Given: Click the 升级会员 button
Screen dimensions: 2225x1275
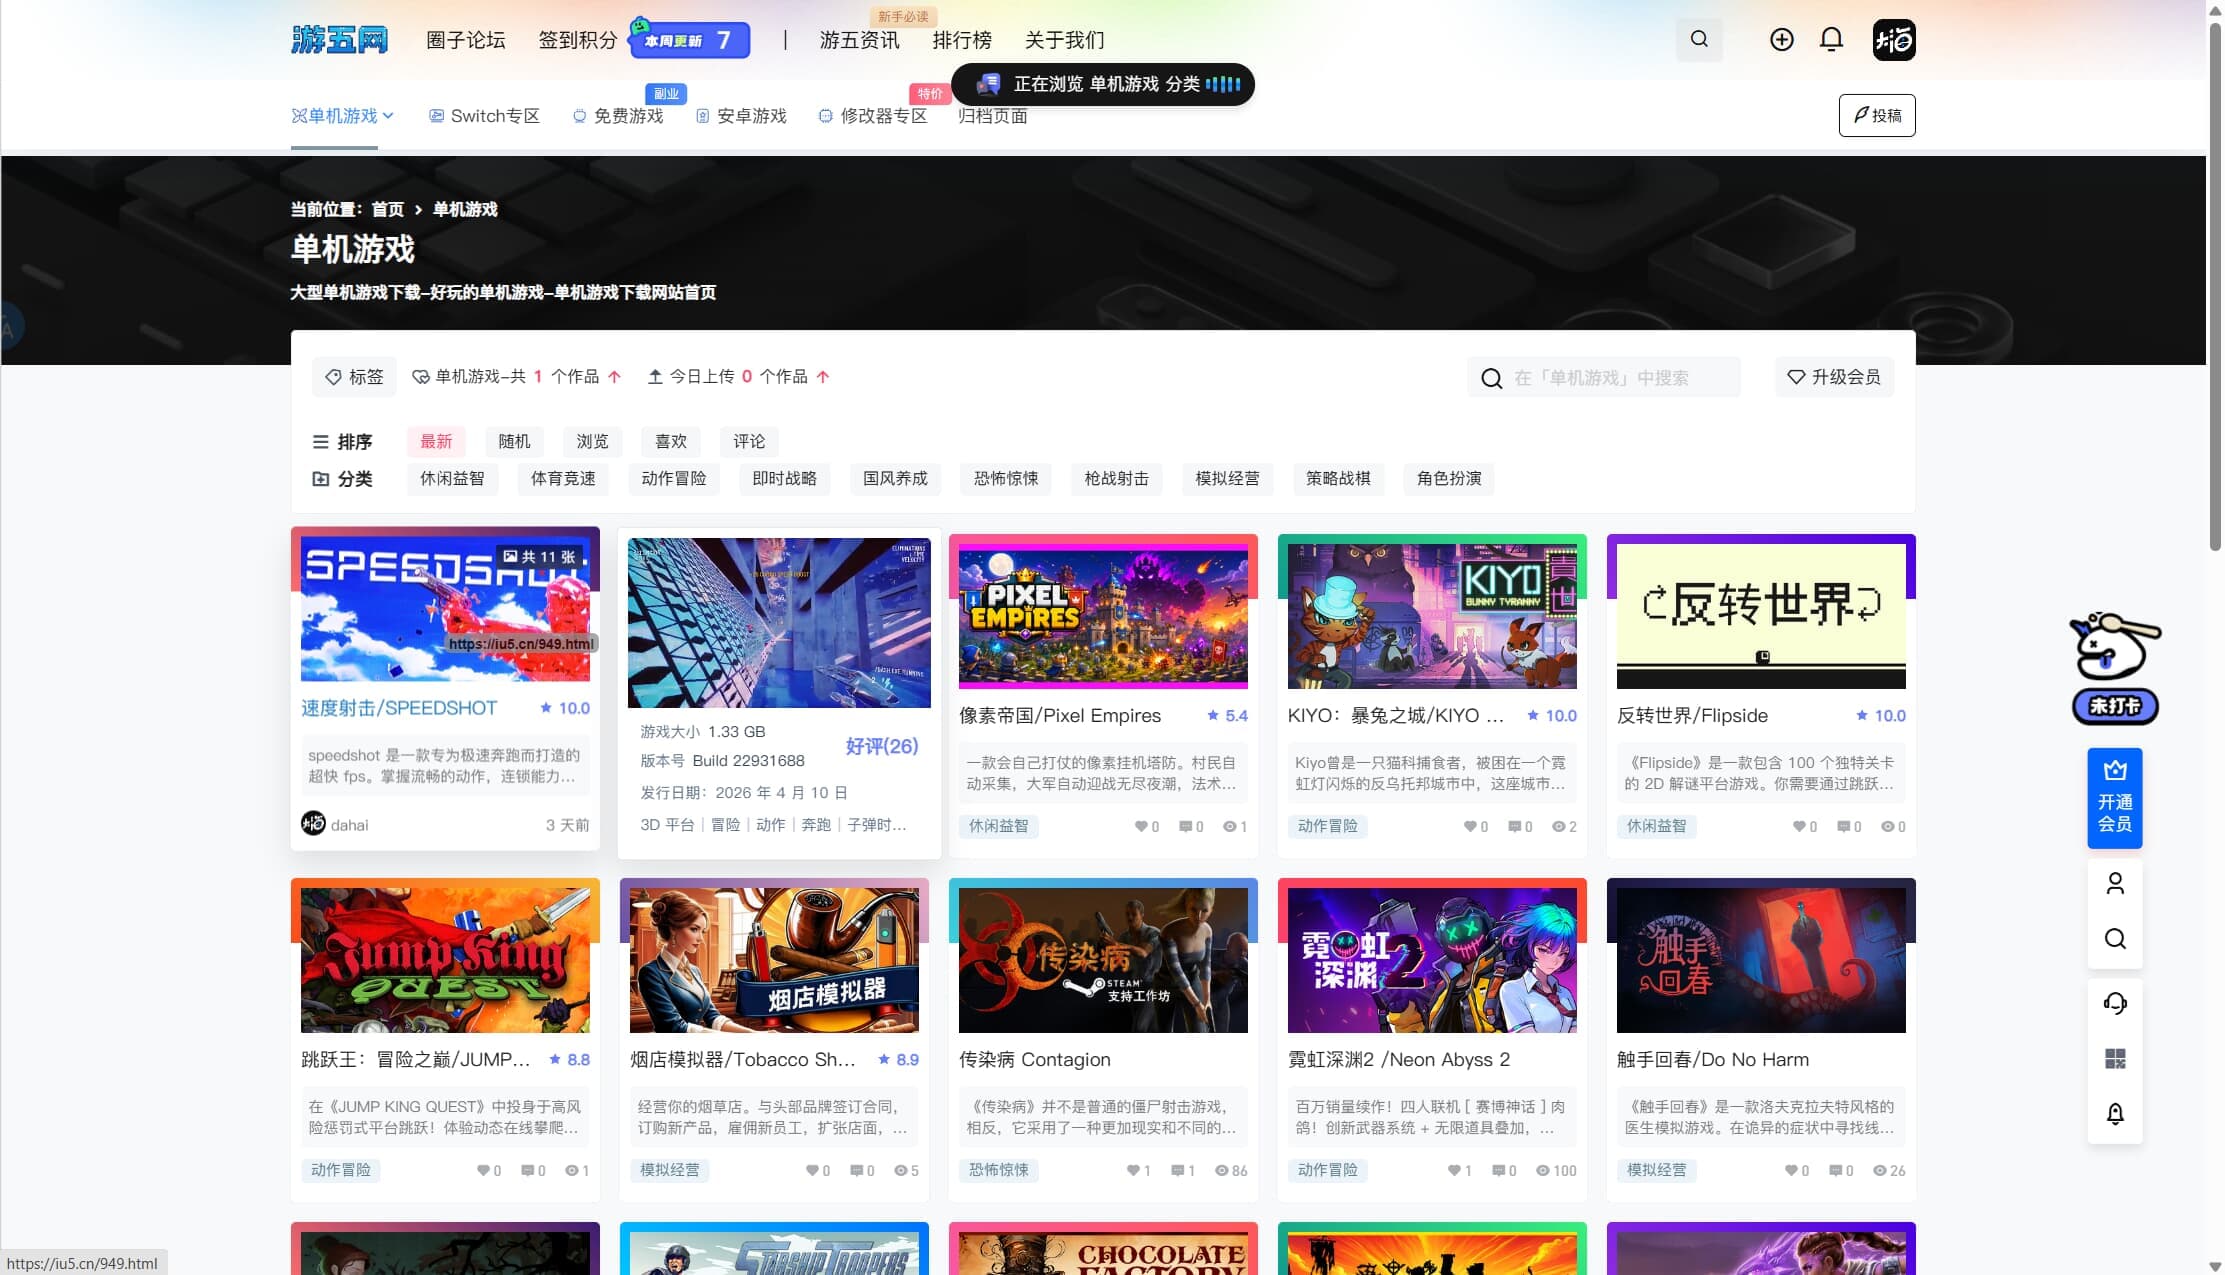Looking at the screenshot, I should [x=1834, y=377].
